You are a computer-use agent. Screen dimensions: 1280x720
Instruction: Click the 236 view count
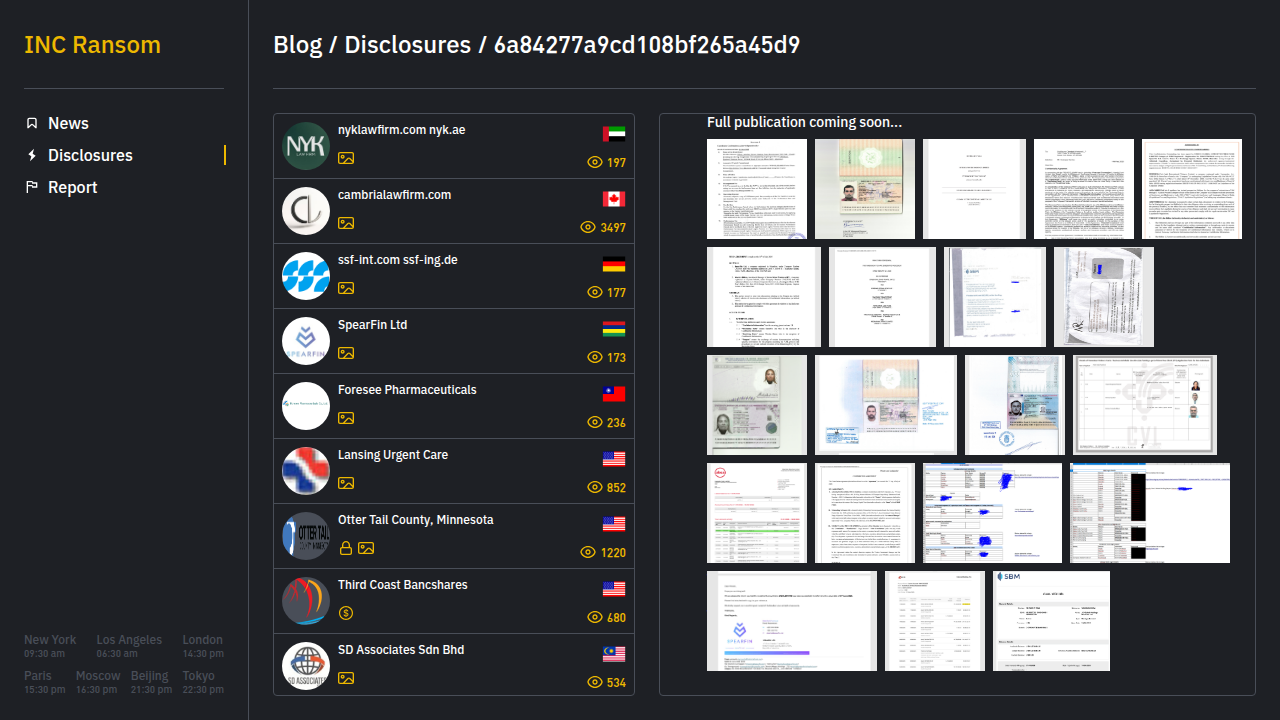(616, 422)
